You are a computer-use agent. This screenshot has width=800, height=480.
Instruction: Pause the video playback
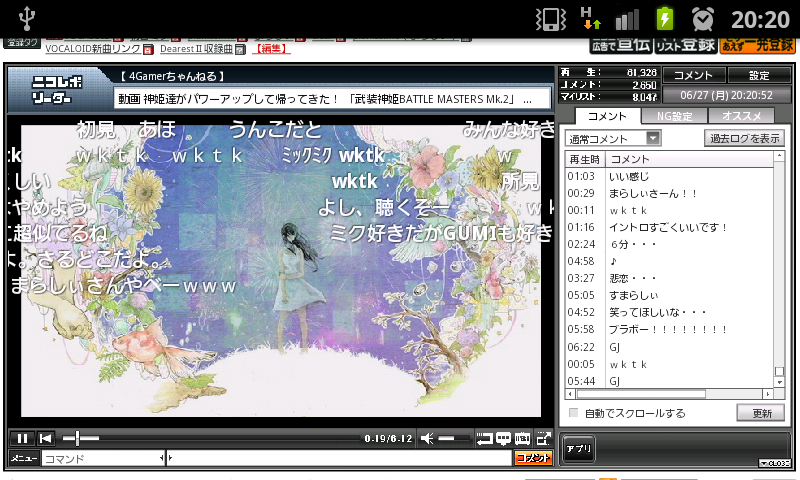tap(22, 438)
